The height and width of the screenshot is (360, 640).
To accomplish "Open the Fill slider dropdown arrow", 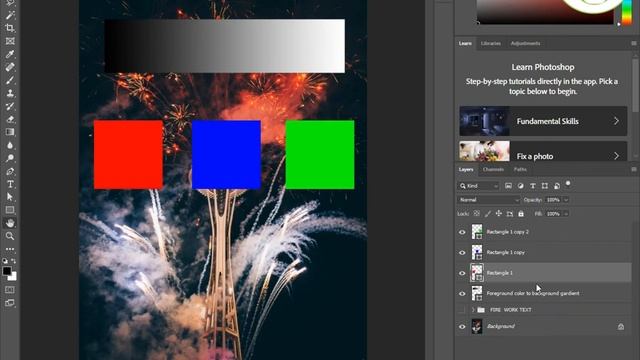I will pos(566,214).
